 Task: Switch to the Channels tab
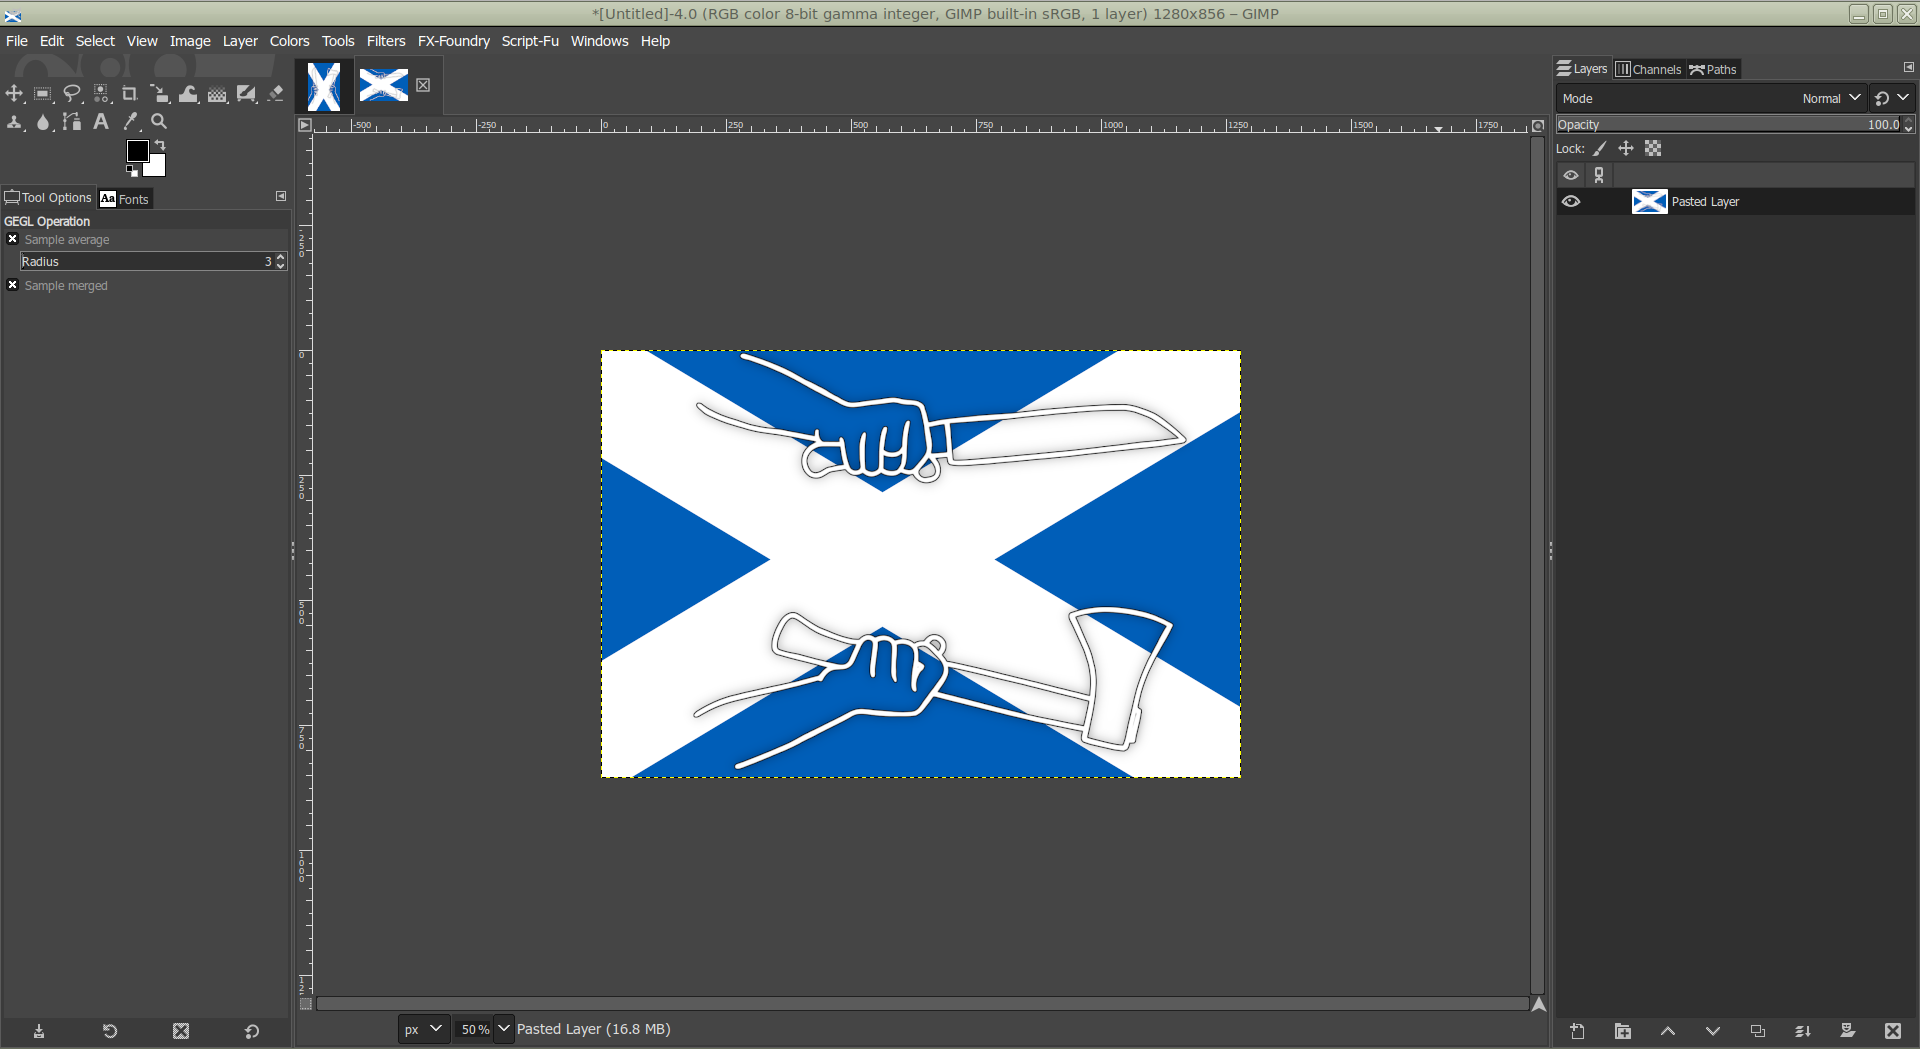click(1648, 69)
